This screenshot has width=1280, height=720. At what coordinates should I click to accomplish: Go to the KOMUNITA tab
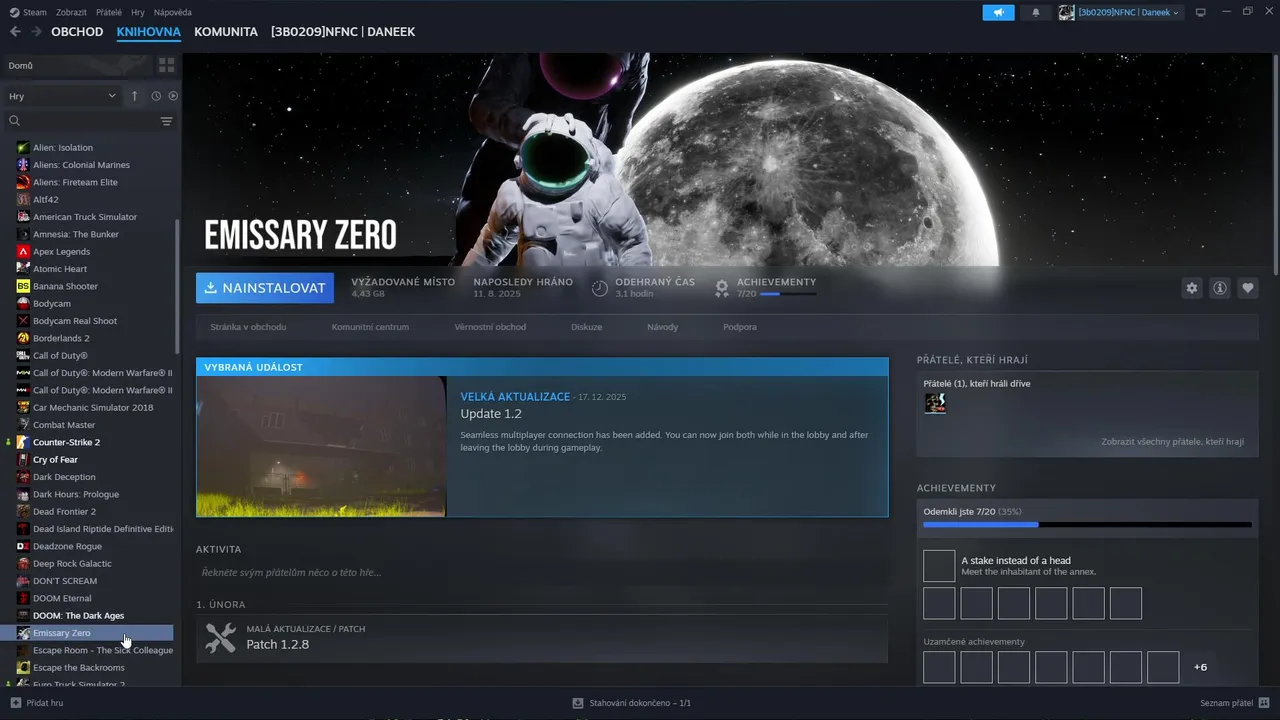pos(226,32)
